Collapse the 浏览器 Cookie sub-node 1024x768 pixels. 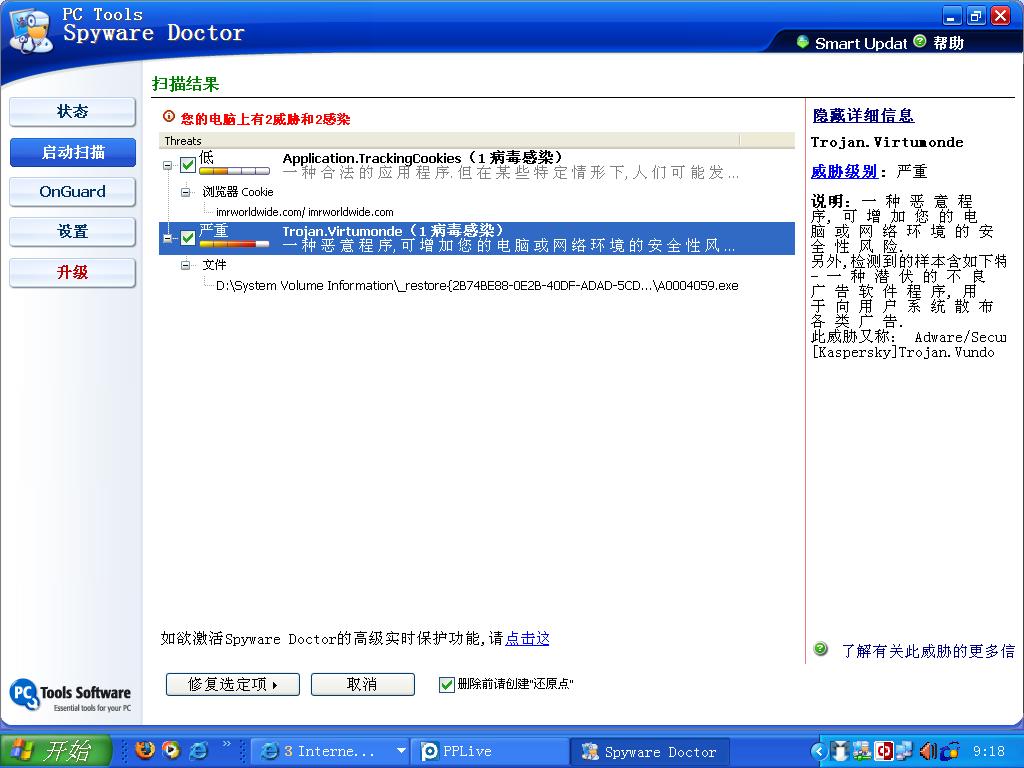point(186,192)
